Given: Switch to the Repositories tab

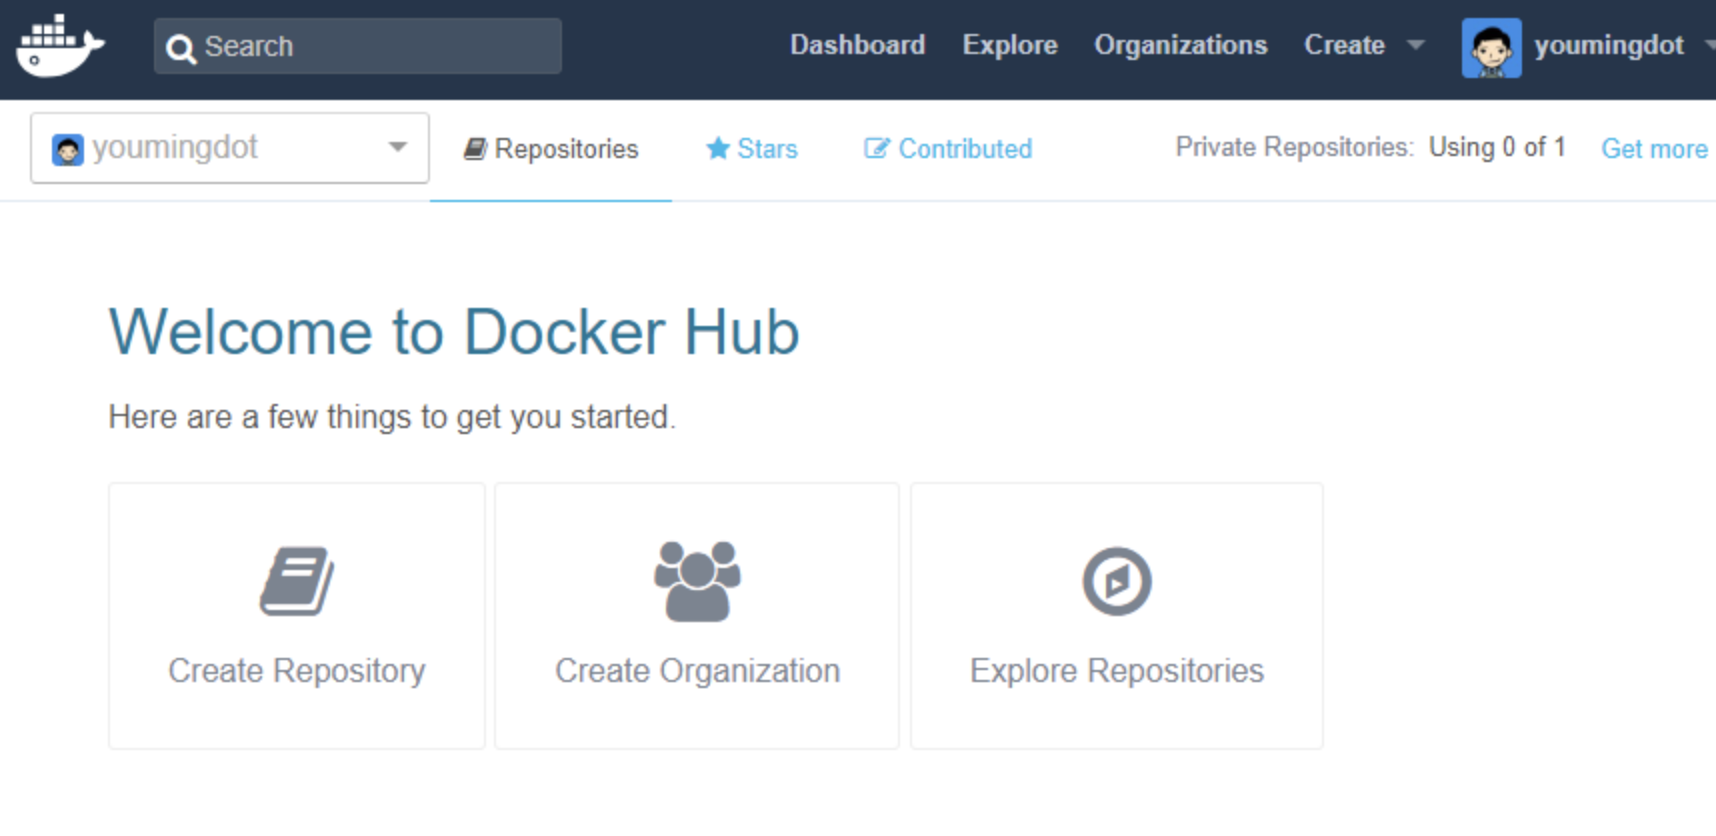Looking at the screenshot, I should [x=551, y=149].
